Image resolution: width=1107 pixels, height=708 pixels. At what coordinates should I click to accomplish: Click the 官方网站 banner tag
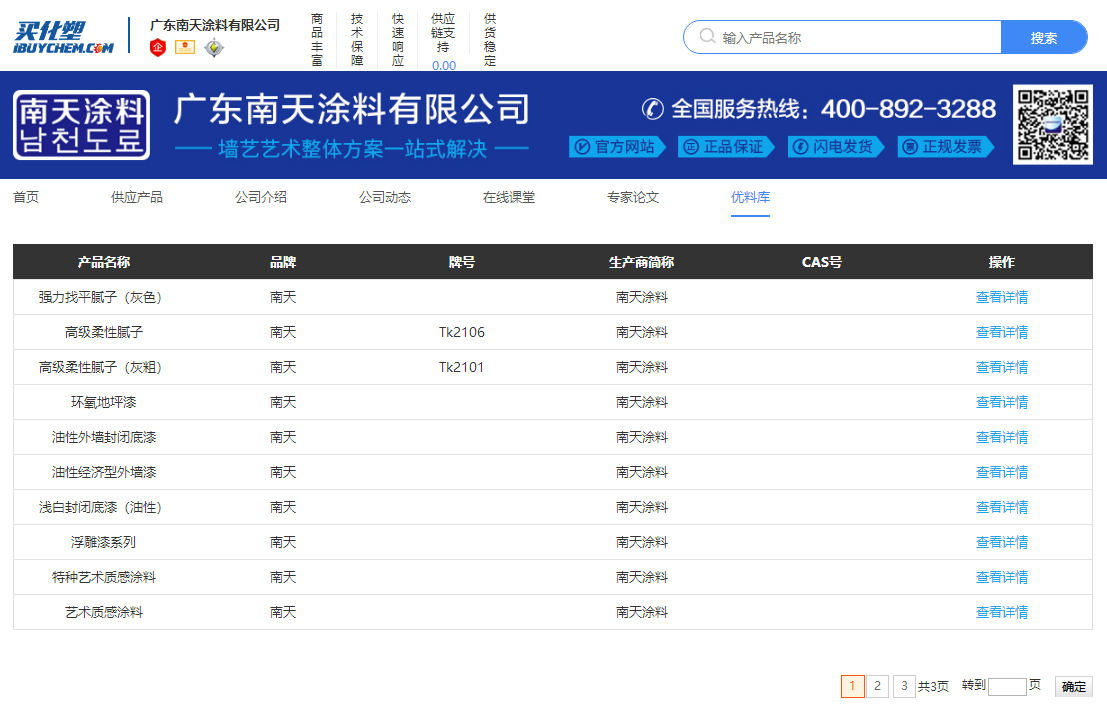(x=617, y=147)
